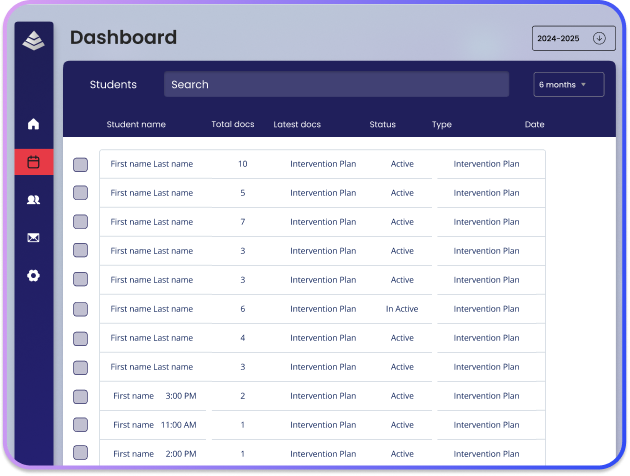630x476 pixels.
Task: Open the Calendar sidebar icon
Action: point(34,161)
